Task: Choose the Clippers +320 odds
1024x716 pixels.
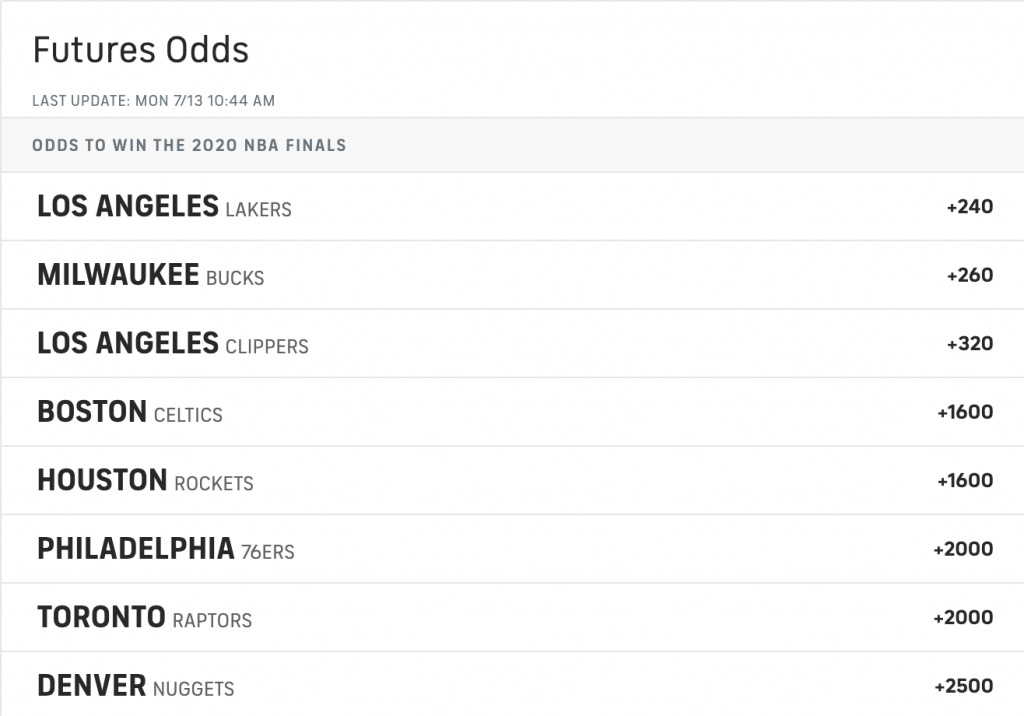Action: (x=970, y=344)
